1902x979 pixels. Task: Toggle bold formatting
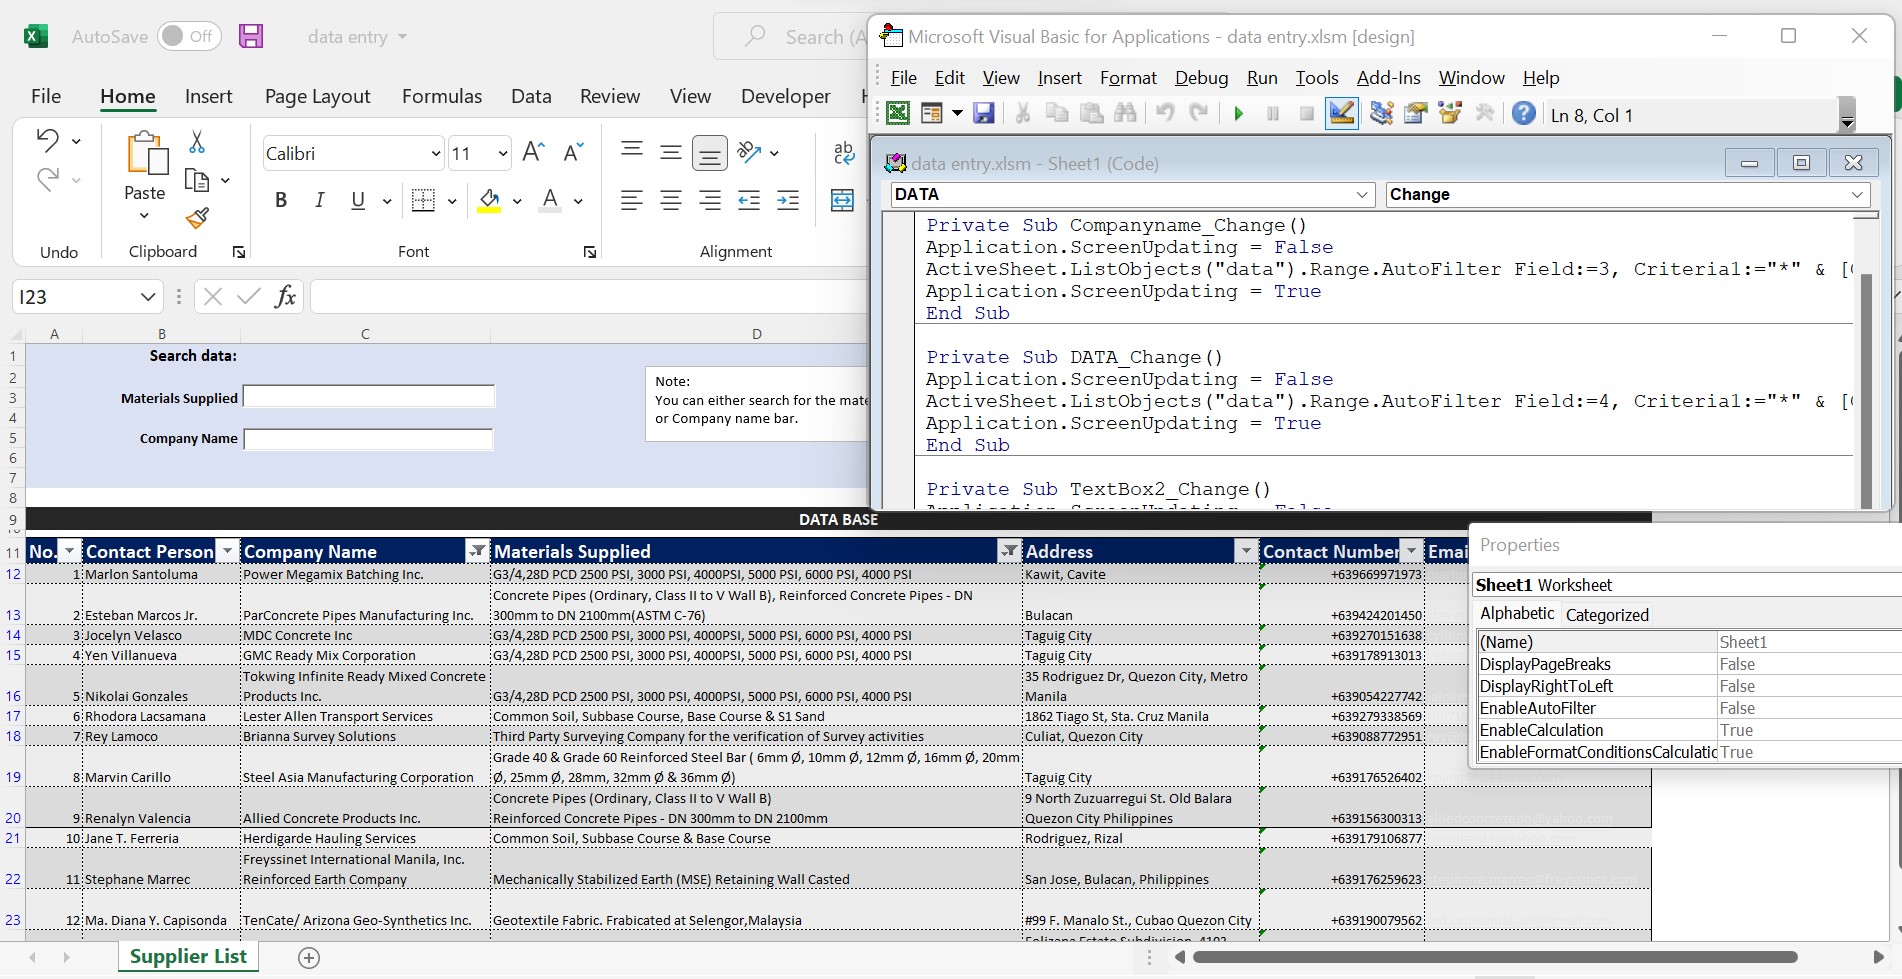[281, 201]
